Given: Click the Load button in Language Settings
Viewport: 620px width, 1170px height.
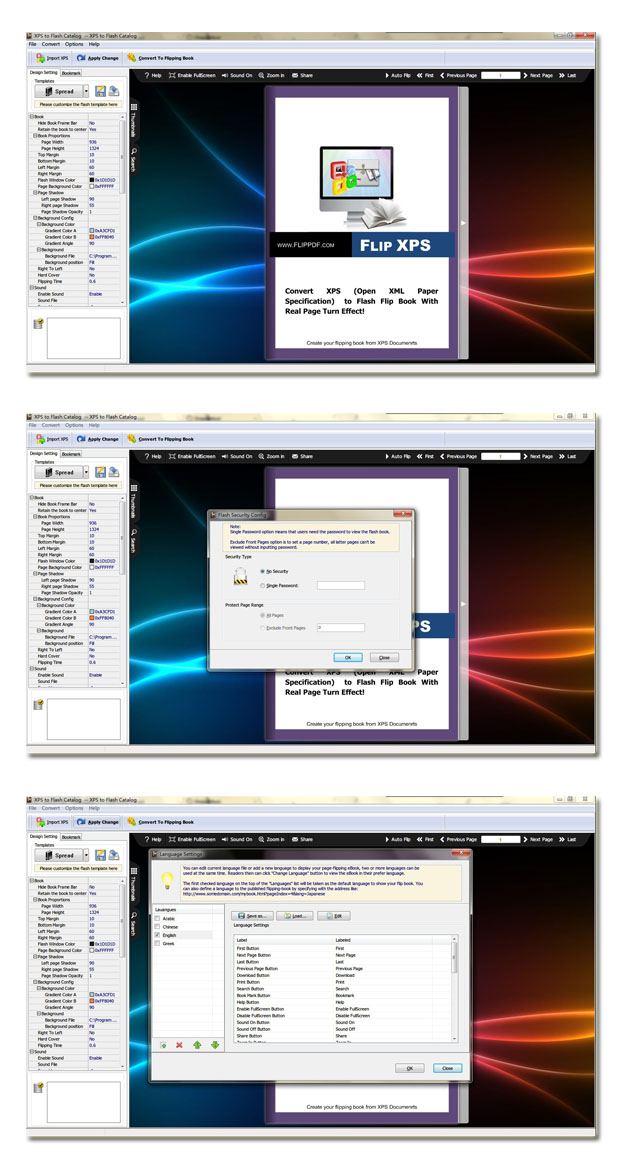Looking at the screenshot, I should 295,915.
